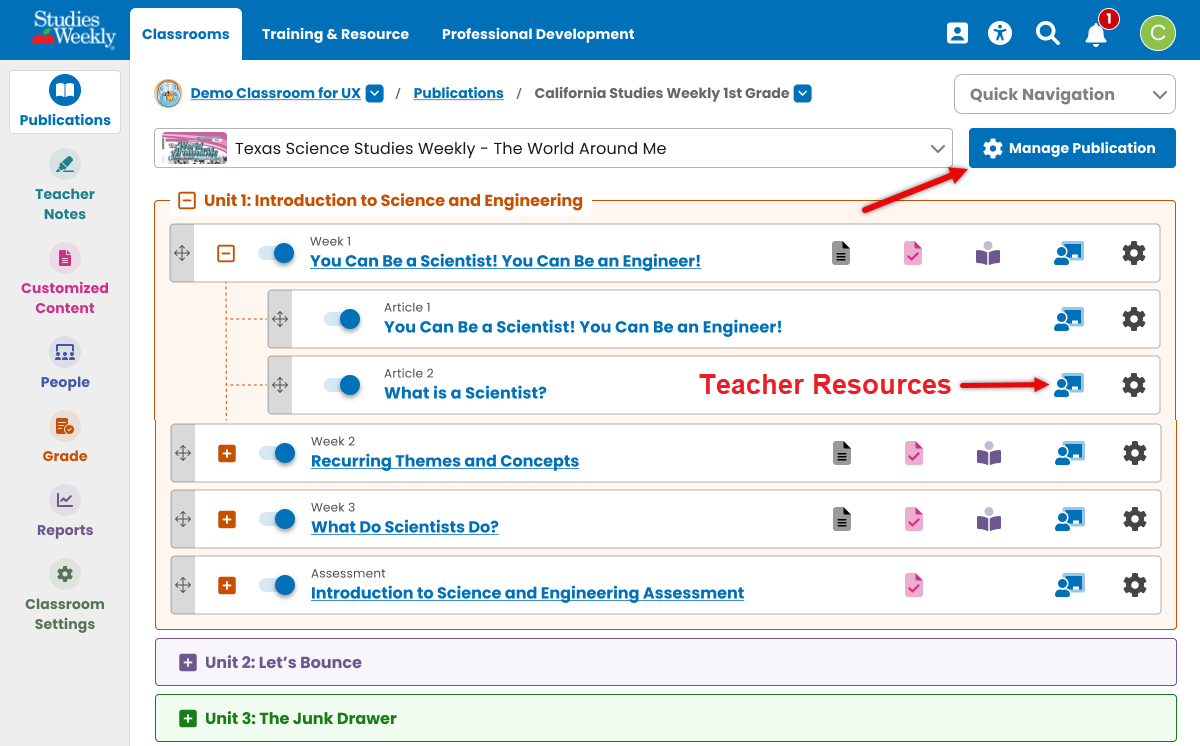The height and width of the screenshot is (746, 1200).
Task: Open the settings gear for Week 2
Action: [x=1134, y=453]
